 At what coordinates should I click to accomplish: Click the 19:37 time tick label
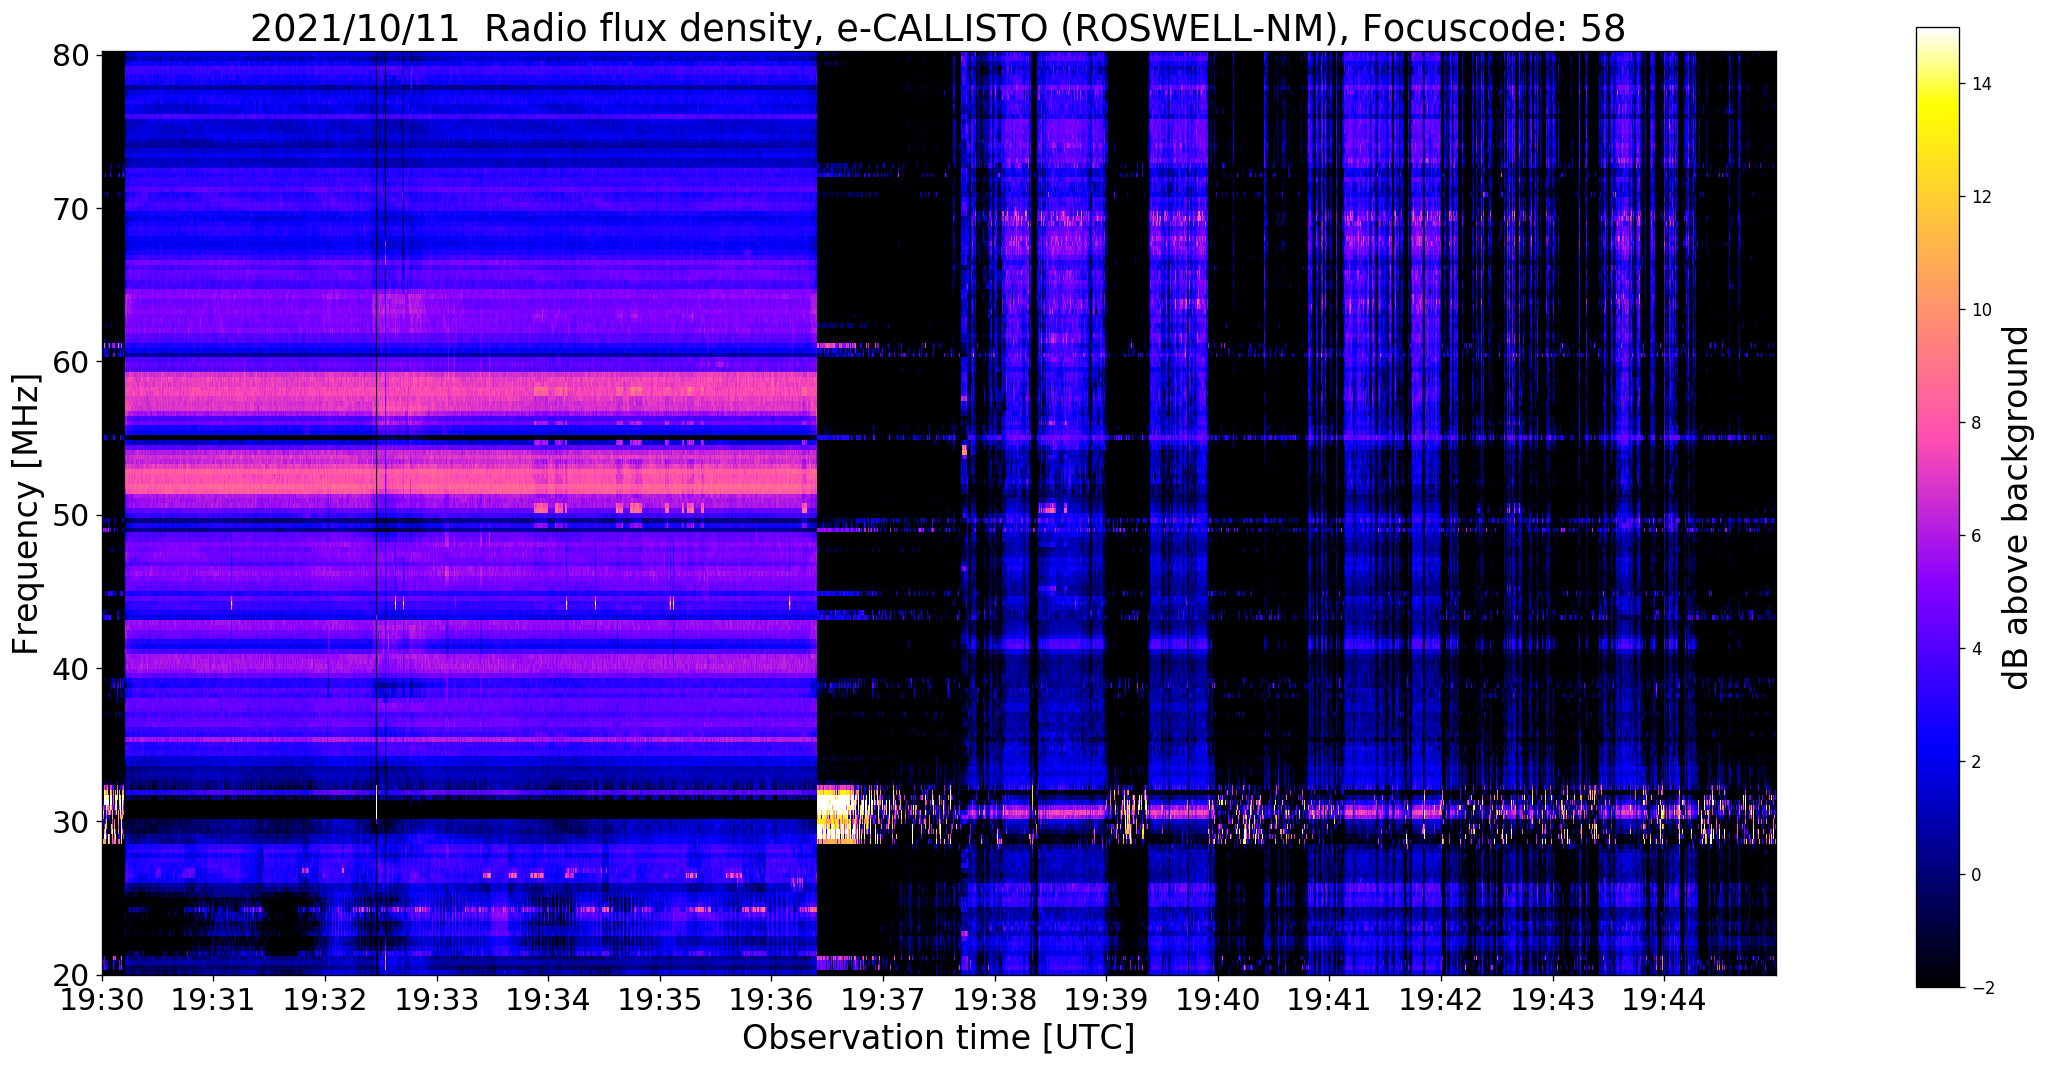[883, 999]
